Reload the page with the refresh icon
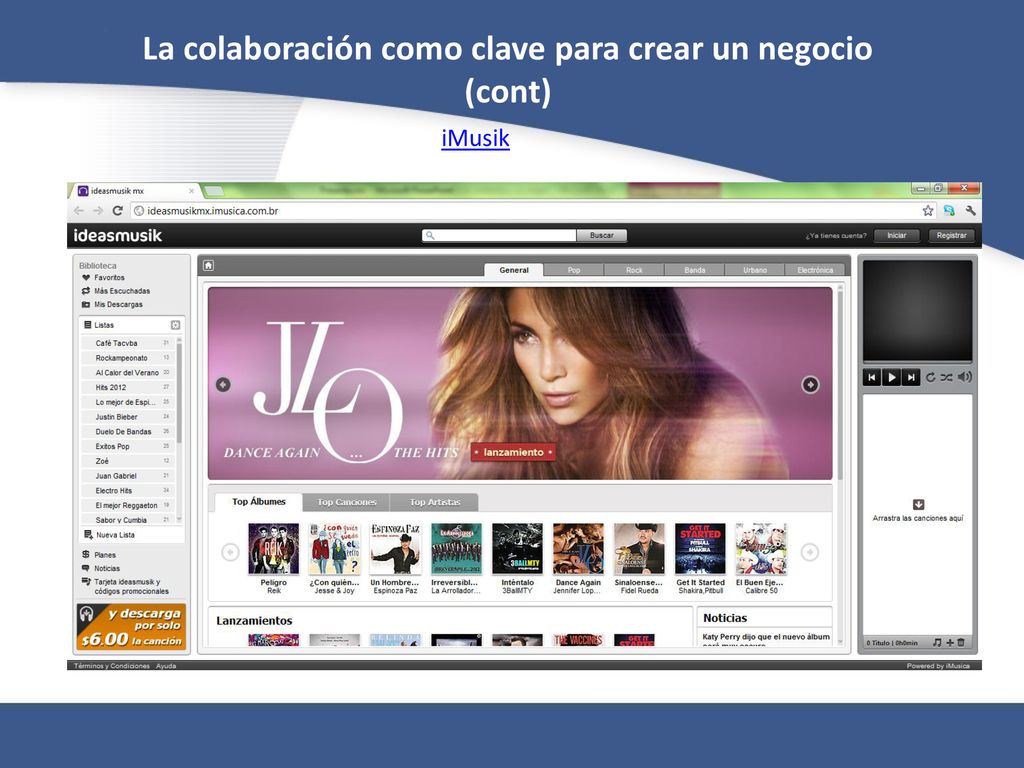The height and width of the screenshot is (768, 1024). 118,211
